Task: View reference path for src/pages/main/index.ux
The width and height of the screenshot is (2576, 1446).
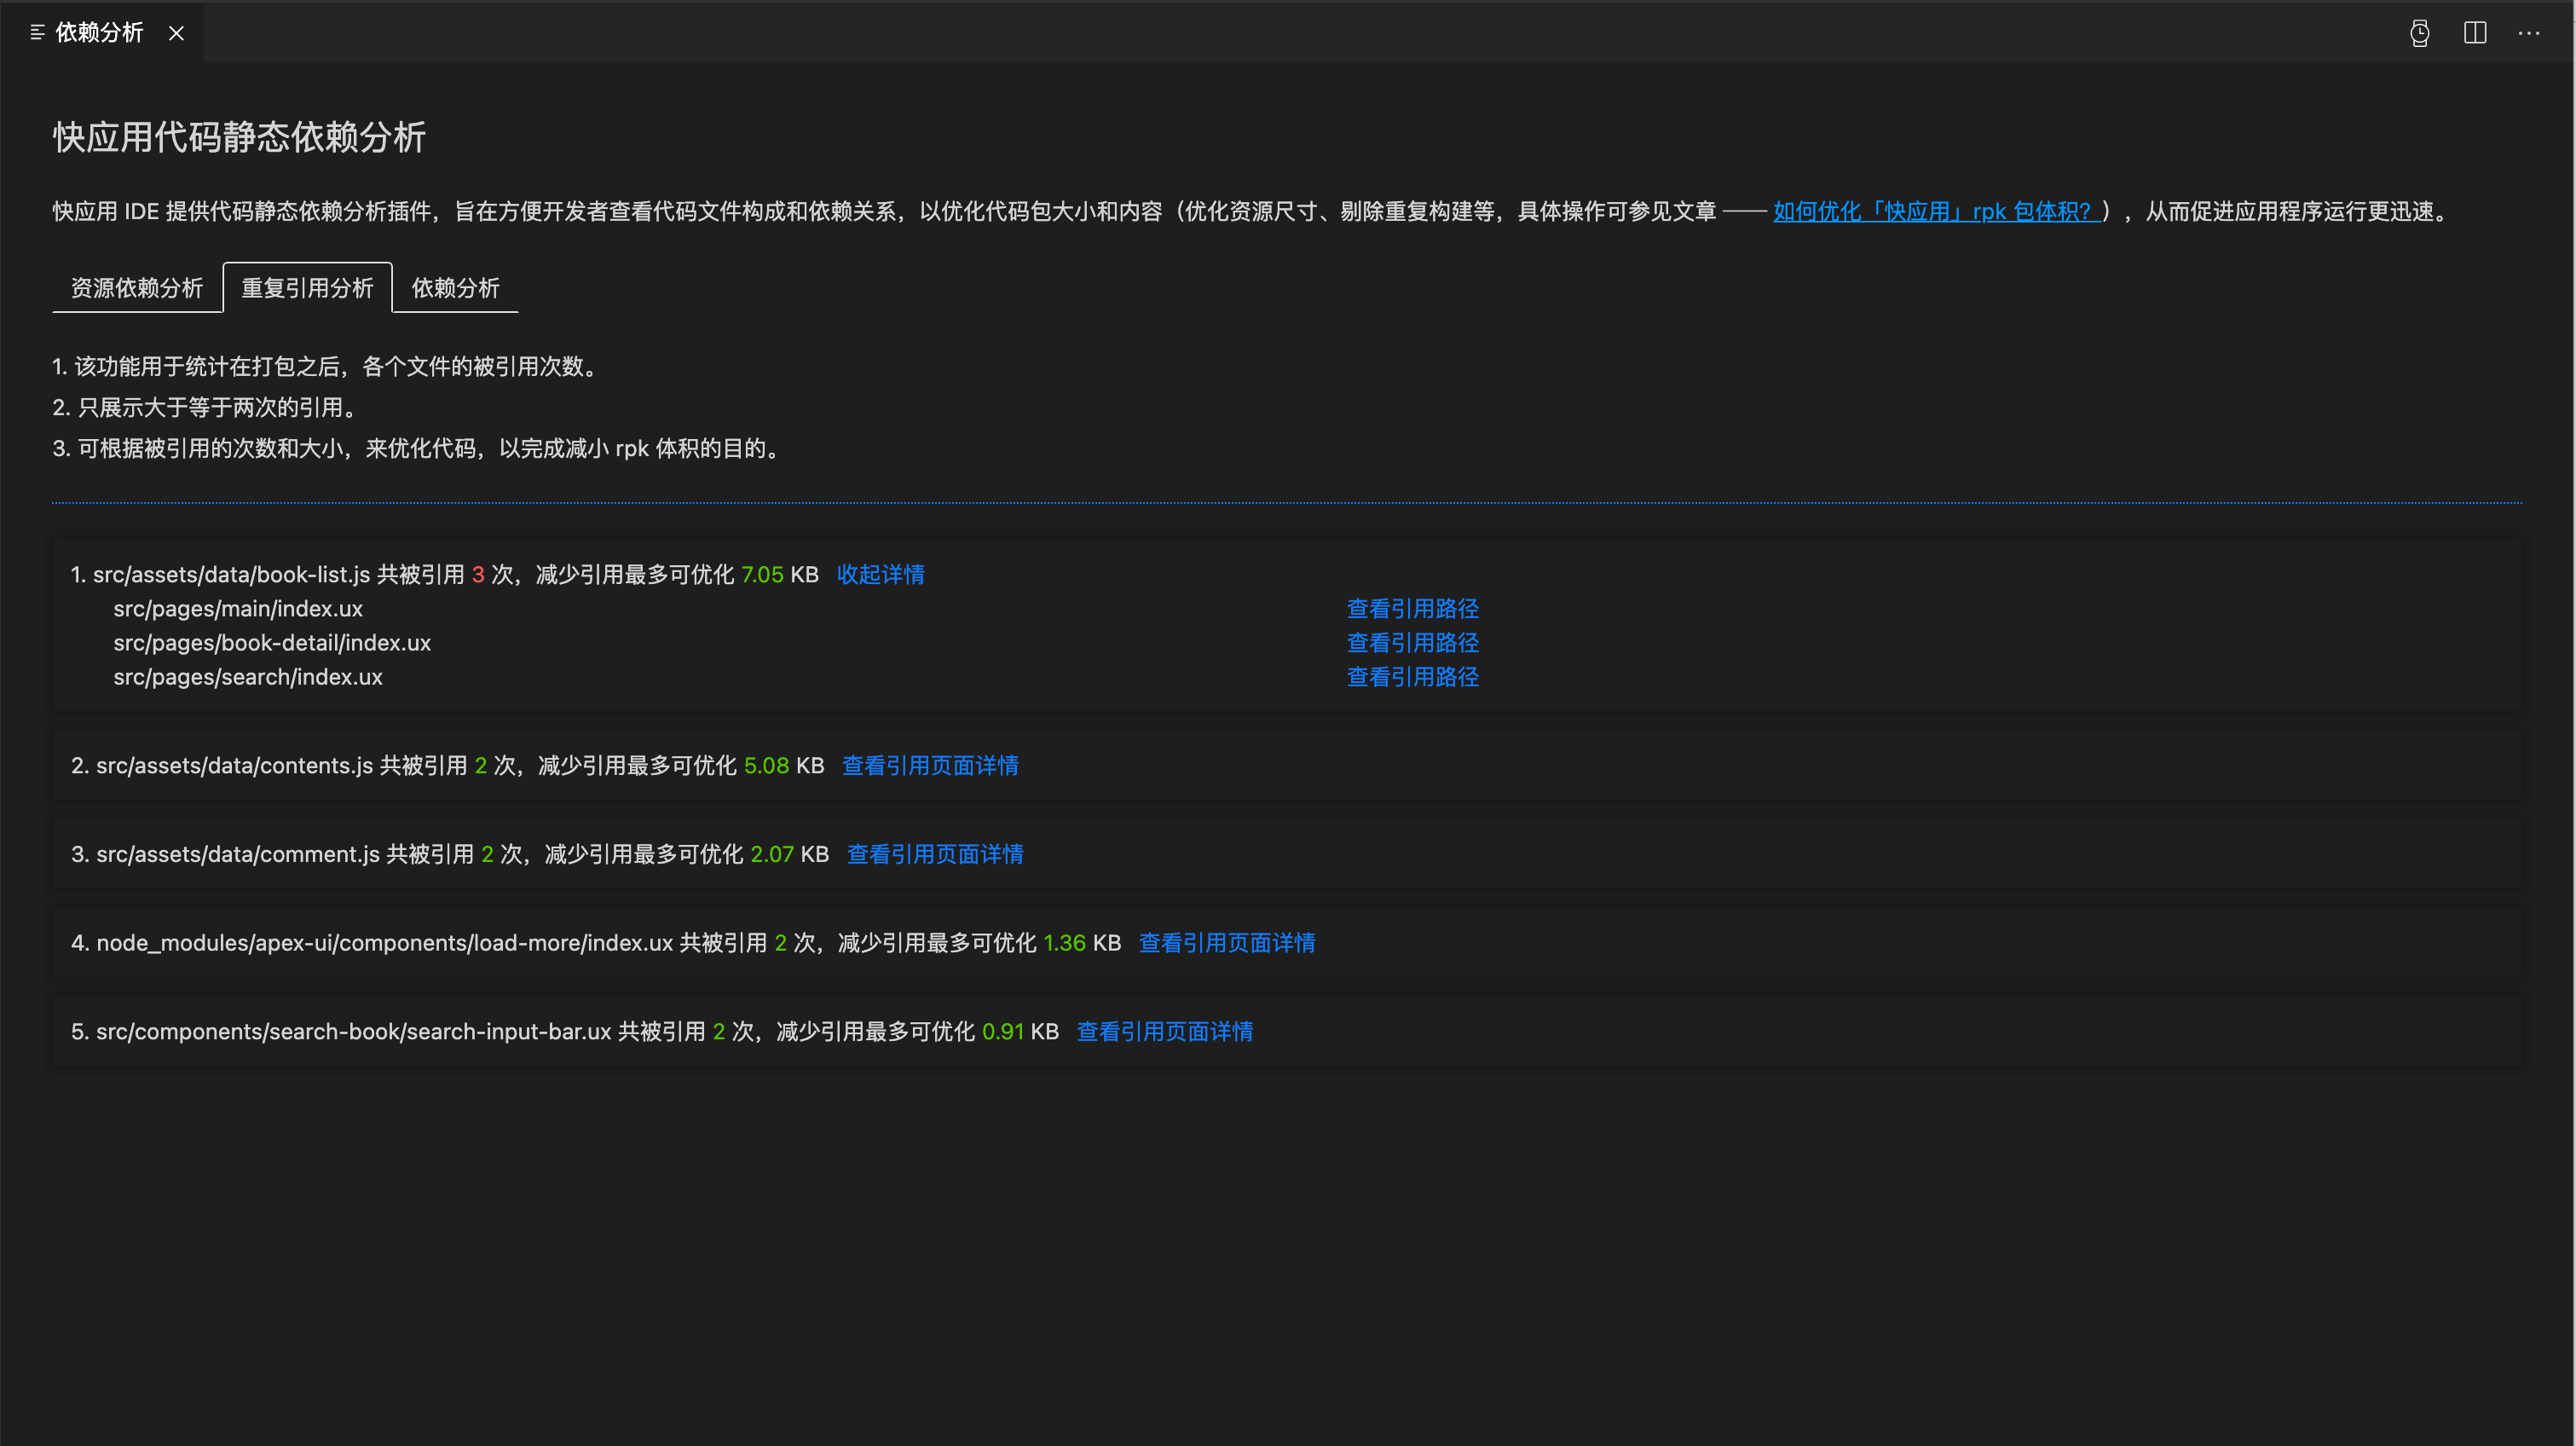Action: click(x=1412, y=608)
